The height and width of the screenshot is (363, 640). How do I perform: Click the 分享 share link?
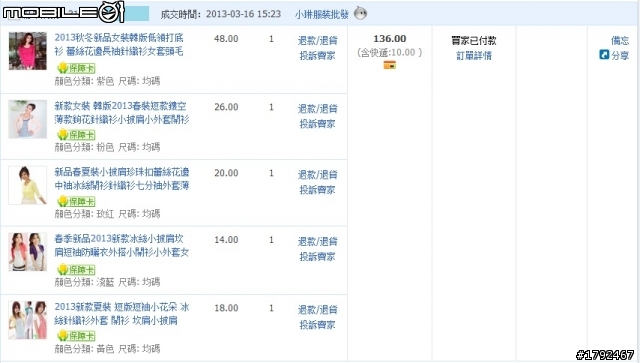click(x=620, y=56)
